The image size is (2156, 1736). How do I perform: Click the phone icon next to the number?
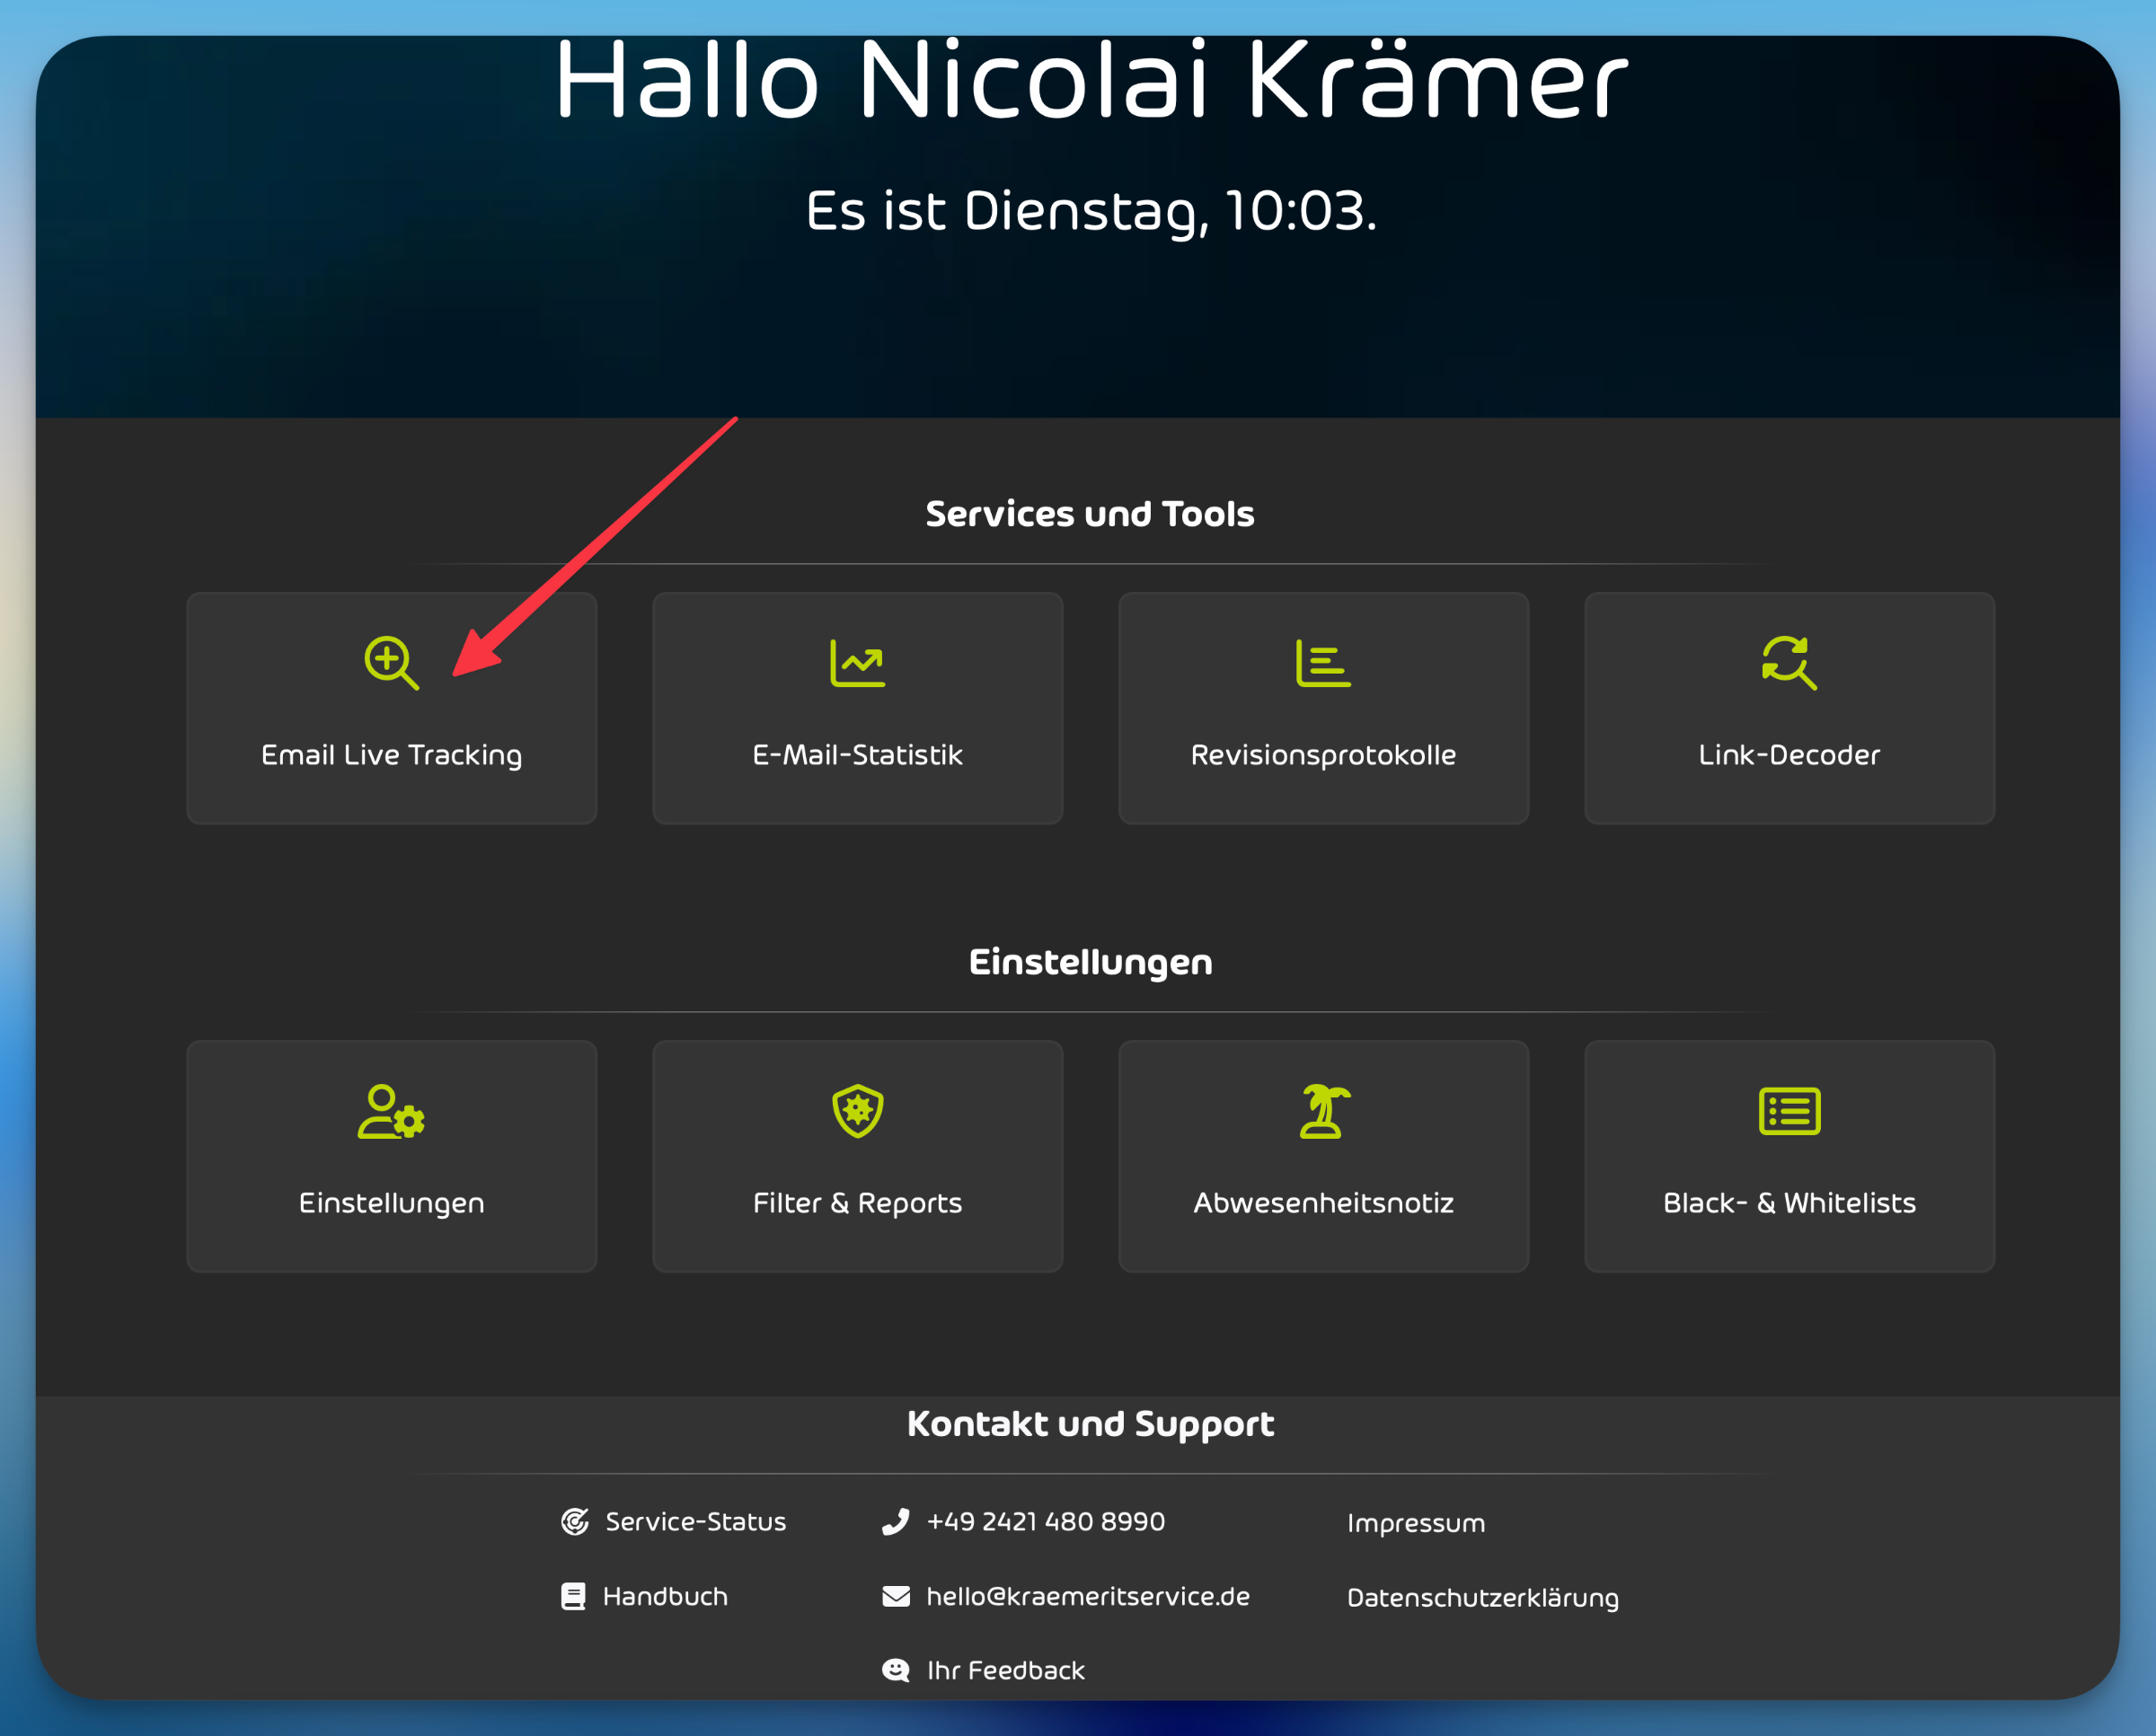tap(895, 1521)
